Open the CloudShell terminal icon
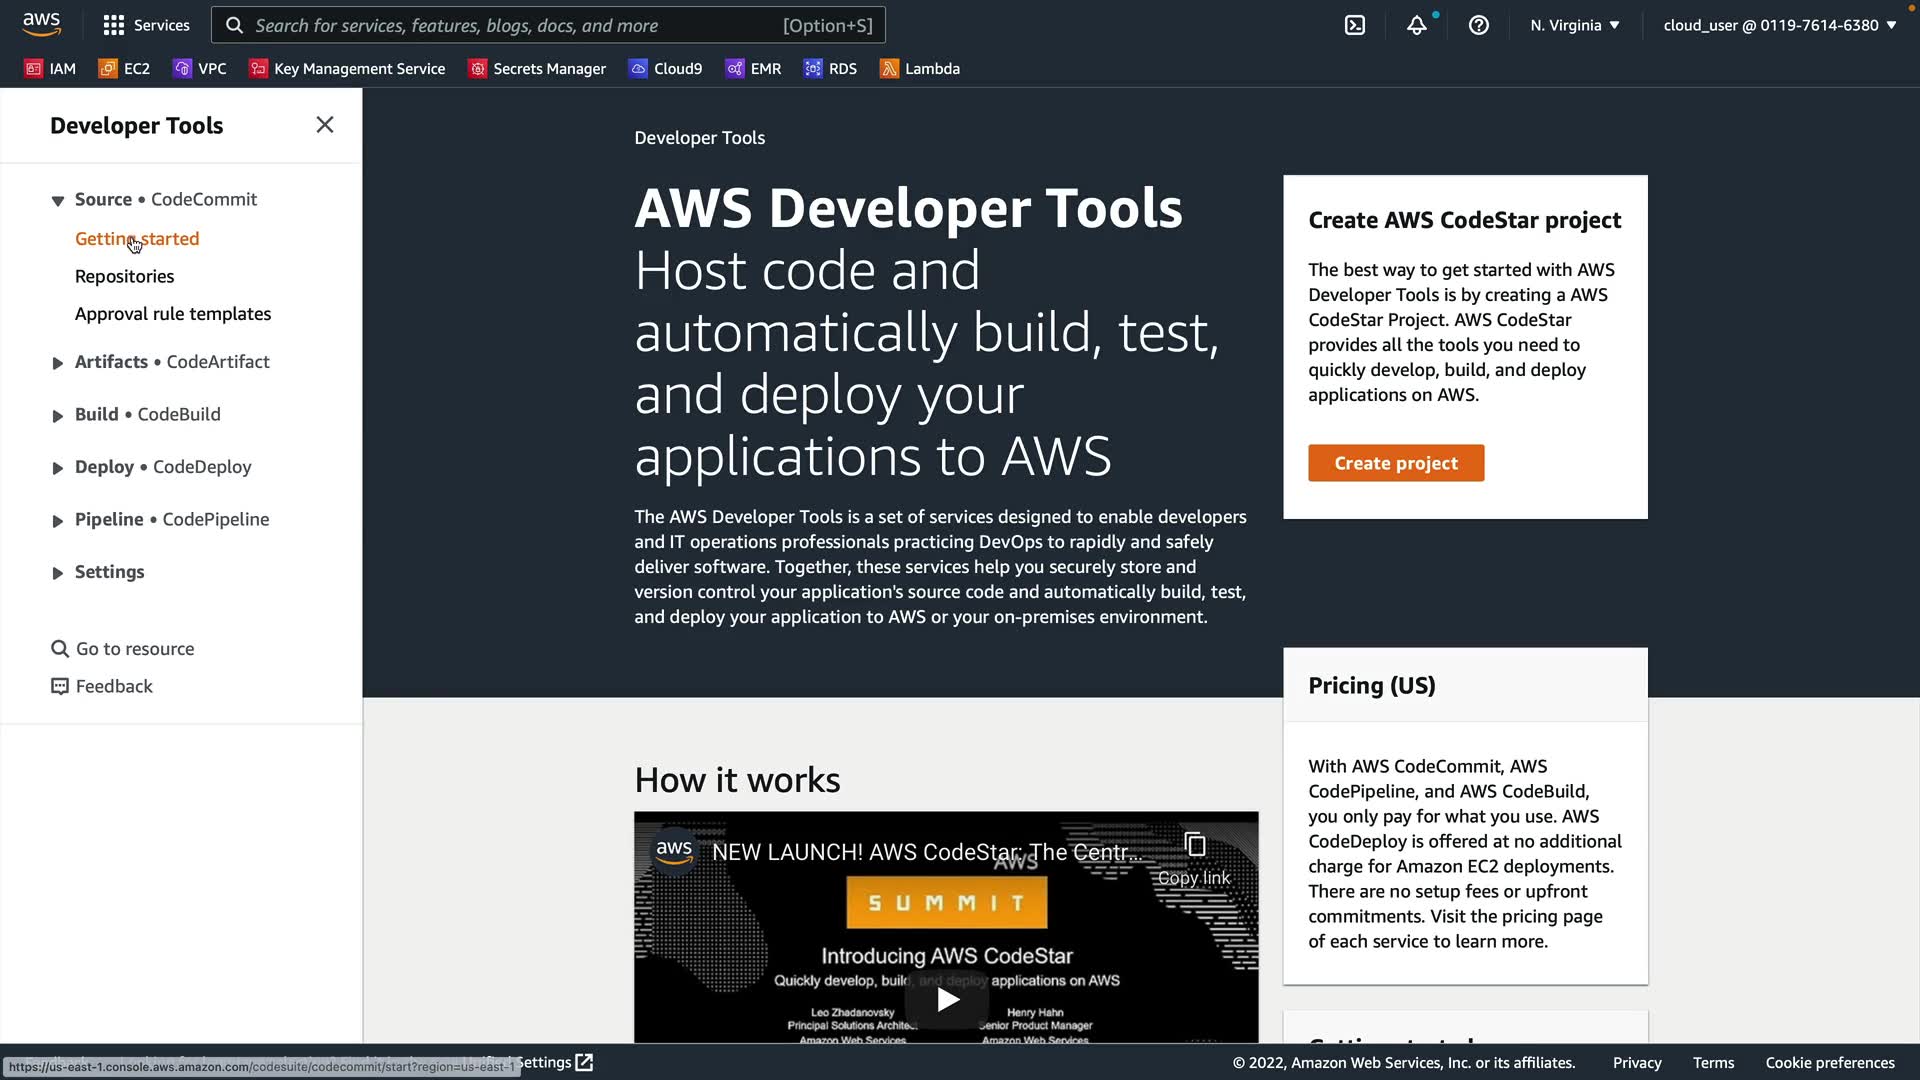 pos(1354,25)
